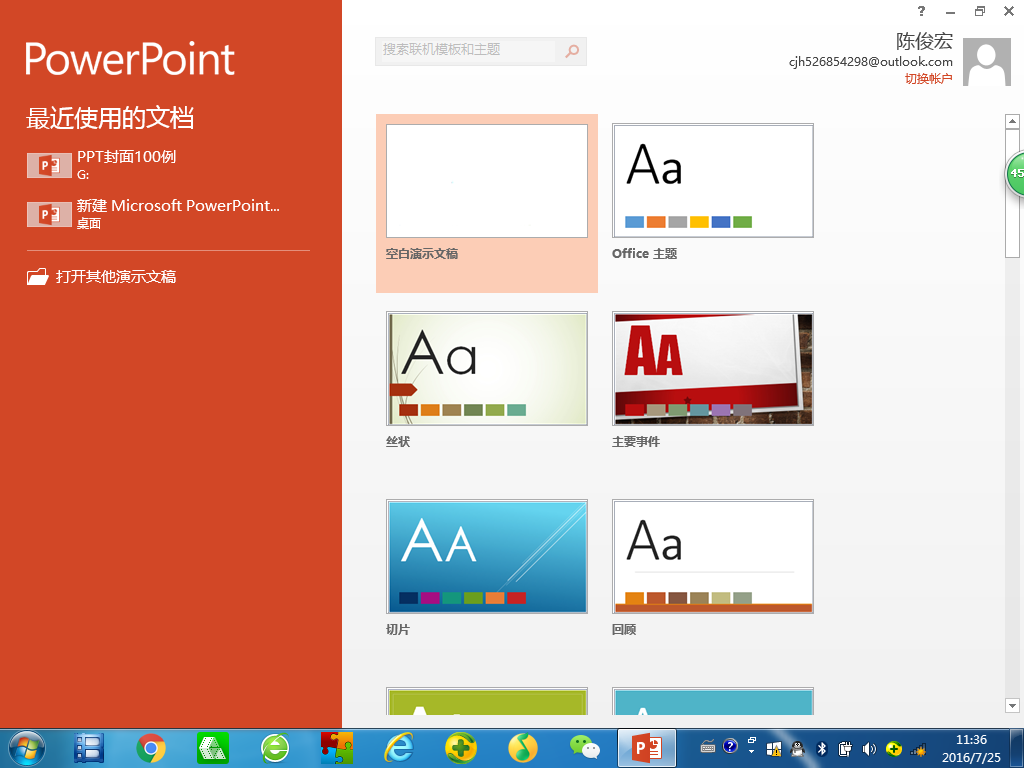Select the blank presentation thumbnail
Image resolution: width=1024 pixels, height=768 pixels.
click(x=487, y=181)
